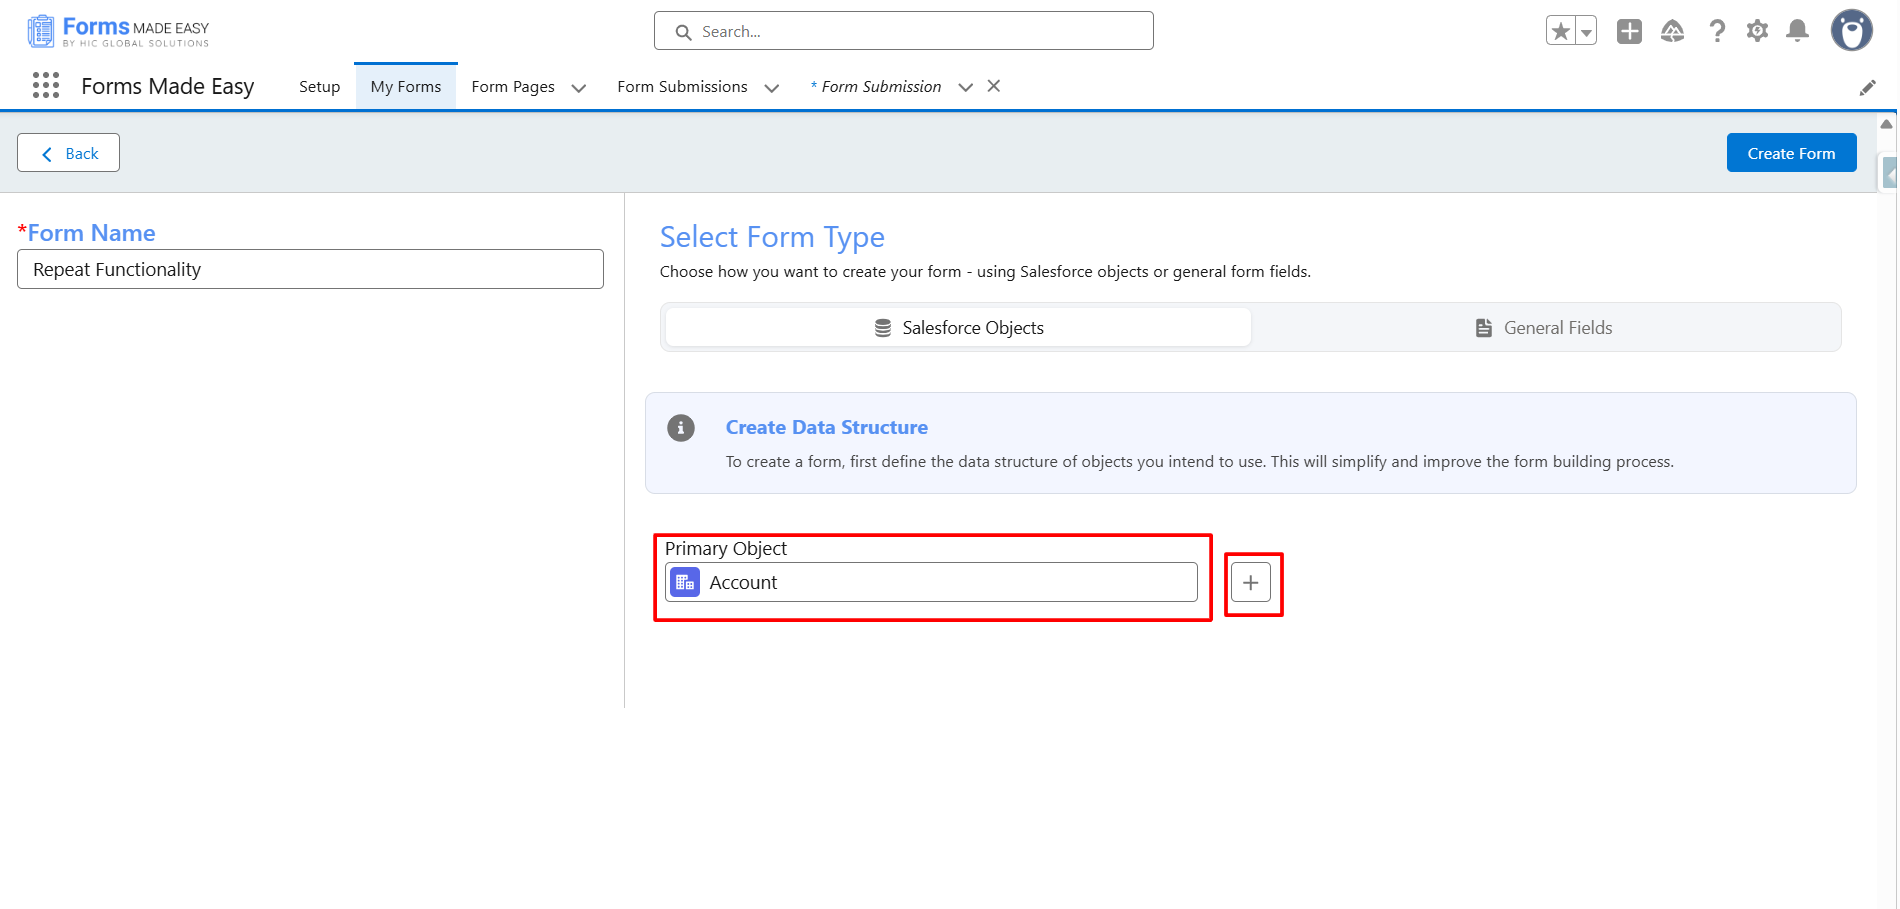Open the favorites list dropdown arrow
Image resolution: width=1900 pixels, height=909 pixels.
click(x=1586, y=31)
